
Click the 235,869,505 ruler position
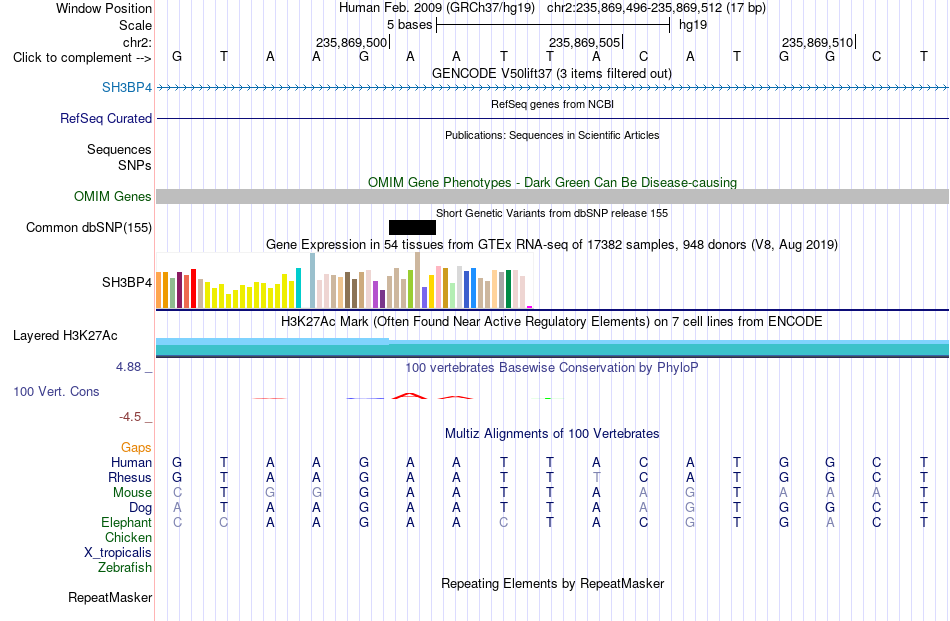[584, 42]
